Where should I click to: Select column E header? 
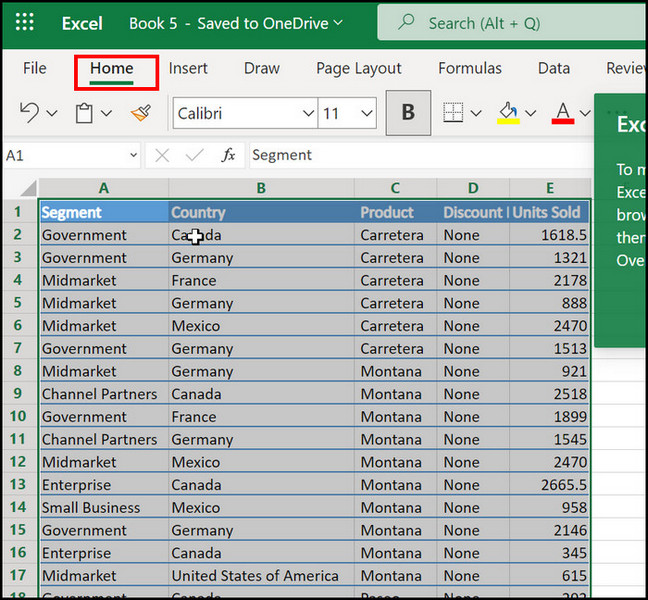tap(550, 188)
